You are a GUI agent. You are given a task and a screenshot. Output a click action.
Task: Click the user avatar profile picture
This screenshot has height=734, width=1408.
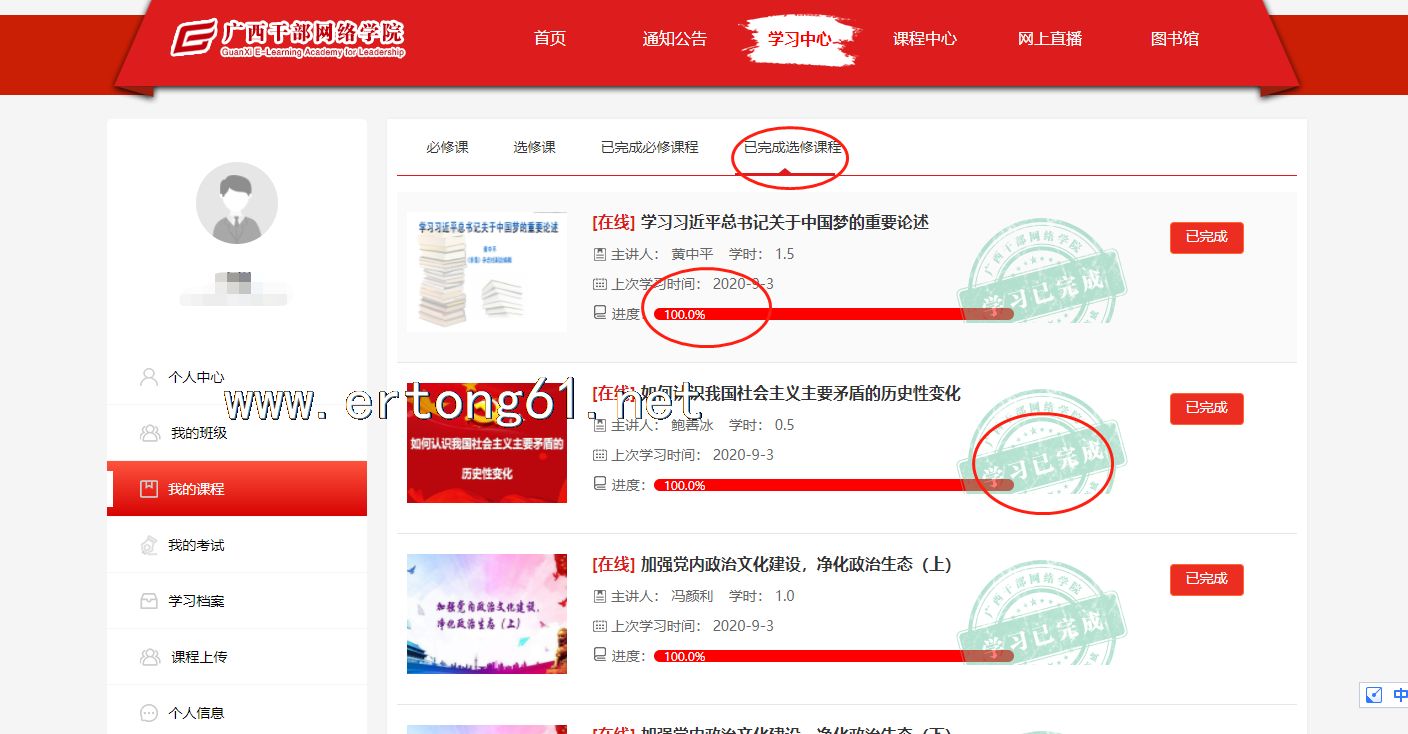coord(237,203)
